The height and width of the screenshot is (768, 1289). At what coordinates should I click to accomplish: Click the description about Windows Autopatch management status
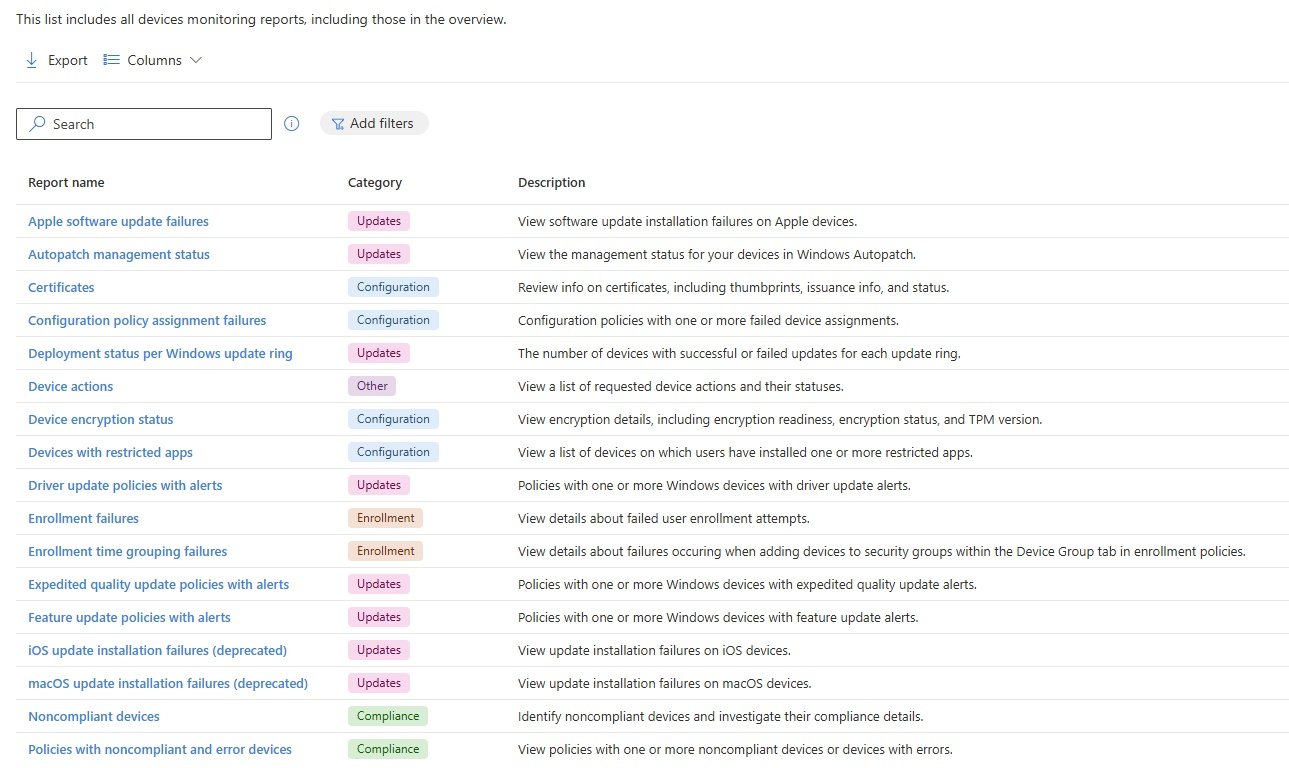(717, 254)
